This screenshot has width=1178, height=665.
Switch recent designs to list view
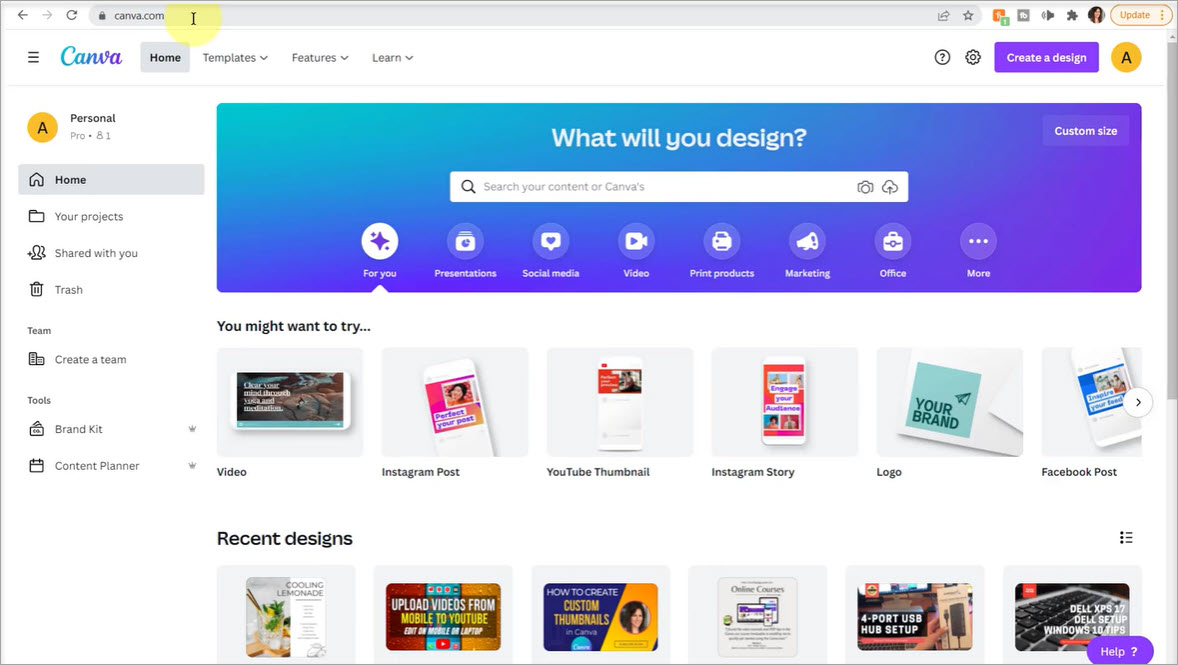point(1126,538)
